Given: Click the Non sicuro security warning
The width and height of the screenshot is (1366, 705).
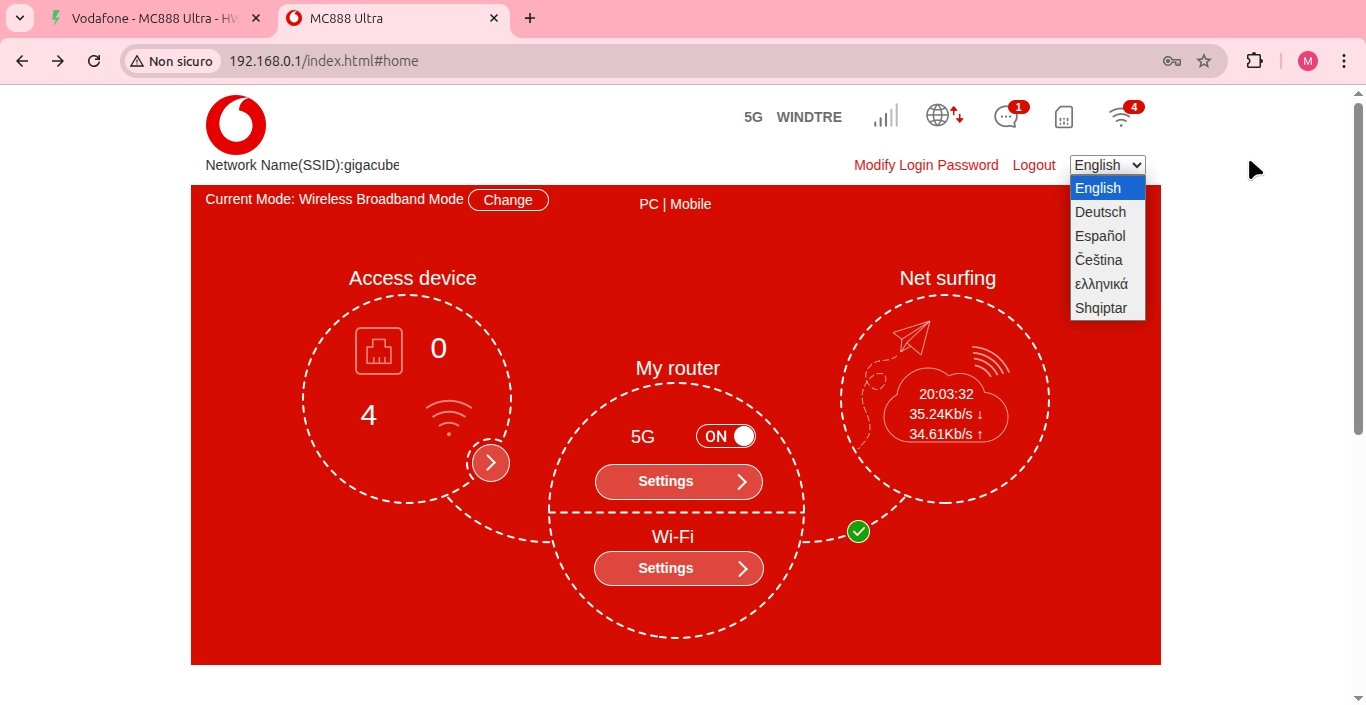Looking at the screenshot, I should coord(171,61).
